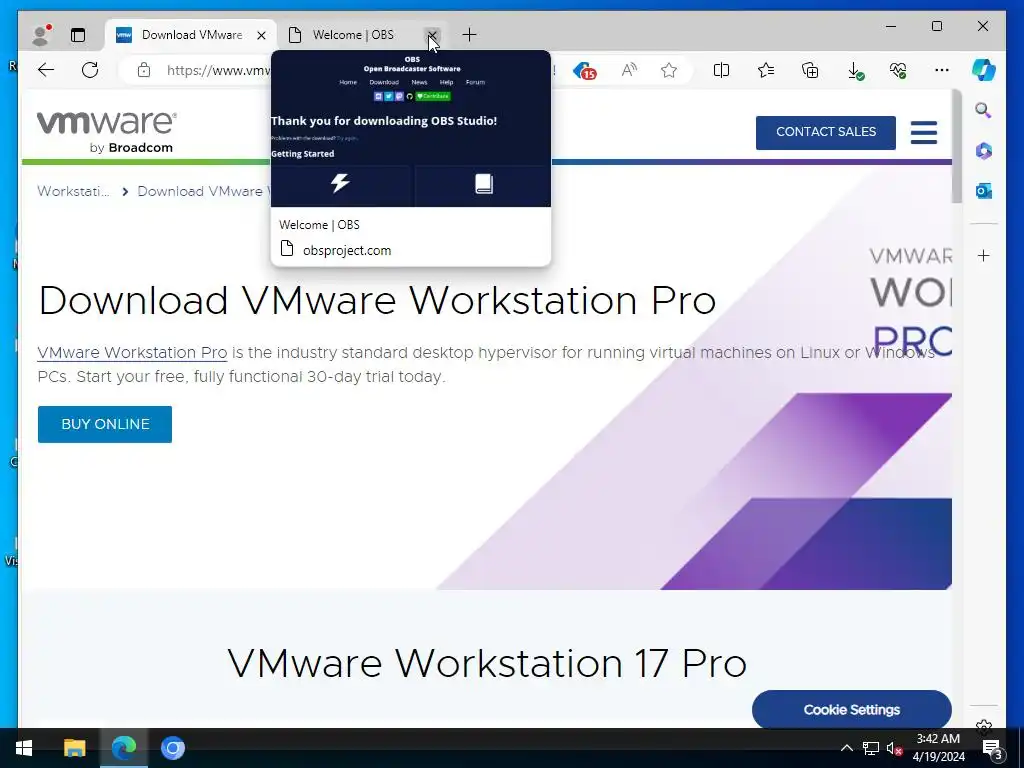This screenshot has height=768, width=1024.
Task: Click the BUY ONLINE button
Action: point(104,424)
